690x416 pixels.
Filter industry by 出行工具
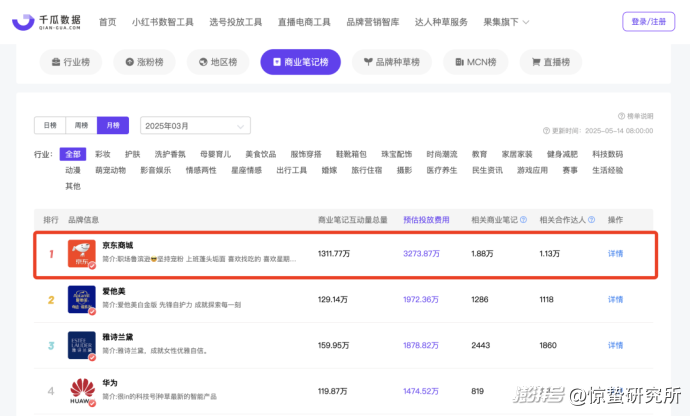click(292, 170)
